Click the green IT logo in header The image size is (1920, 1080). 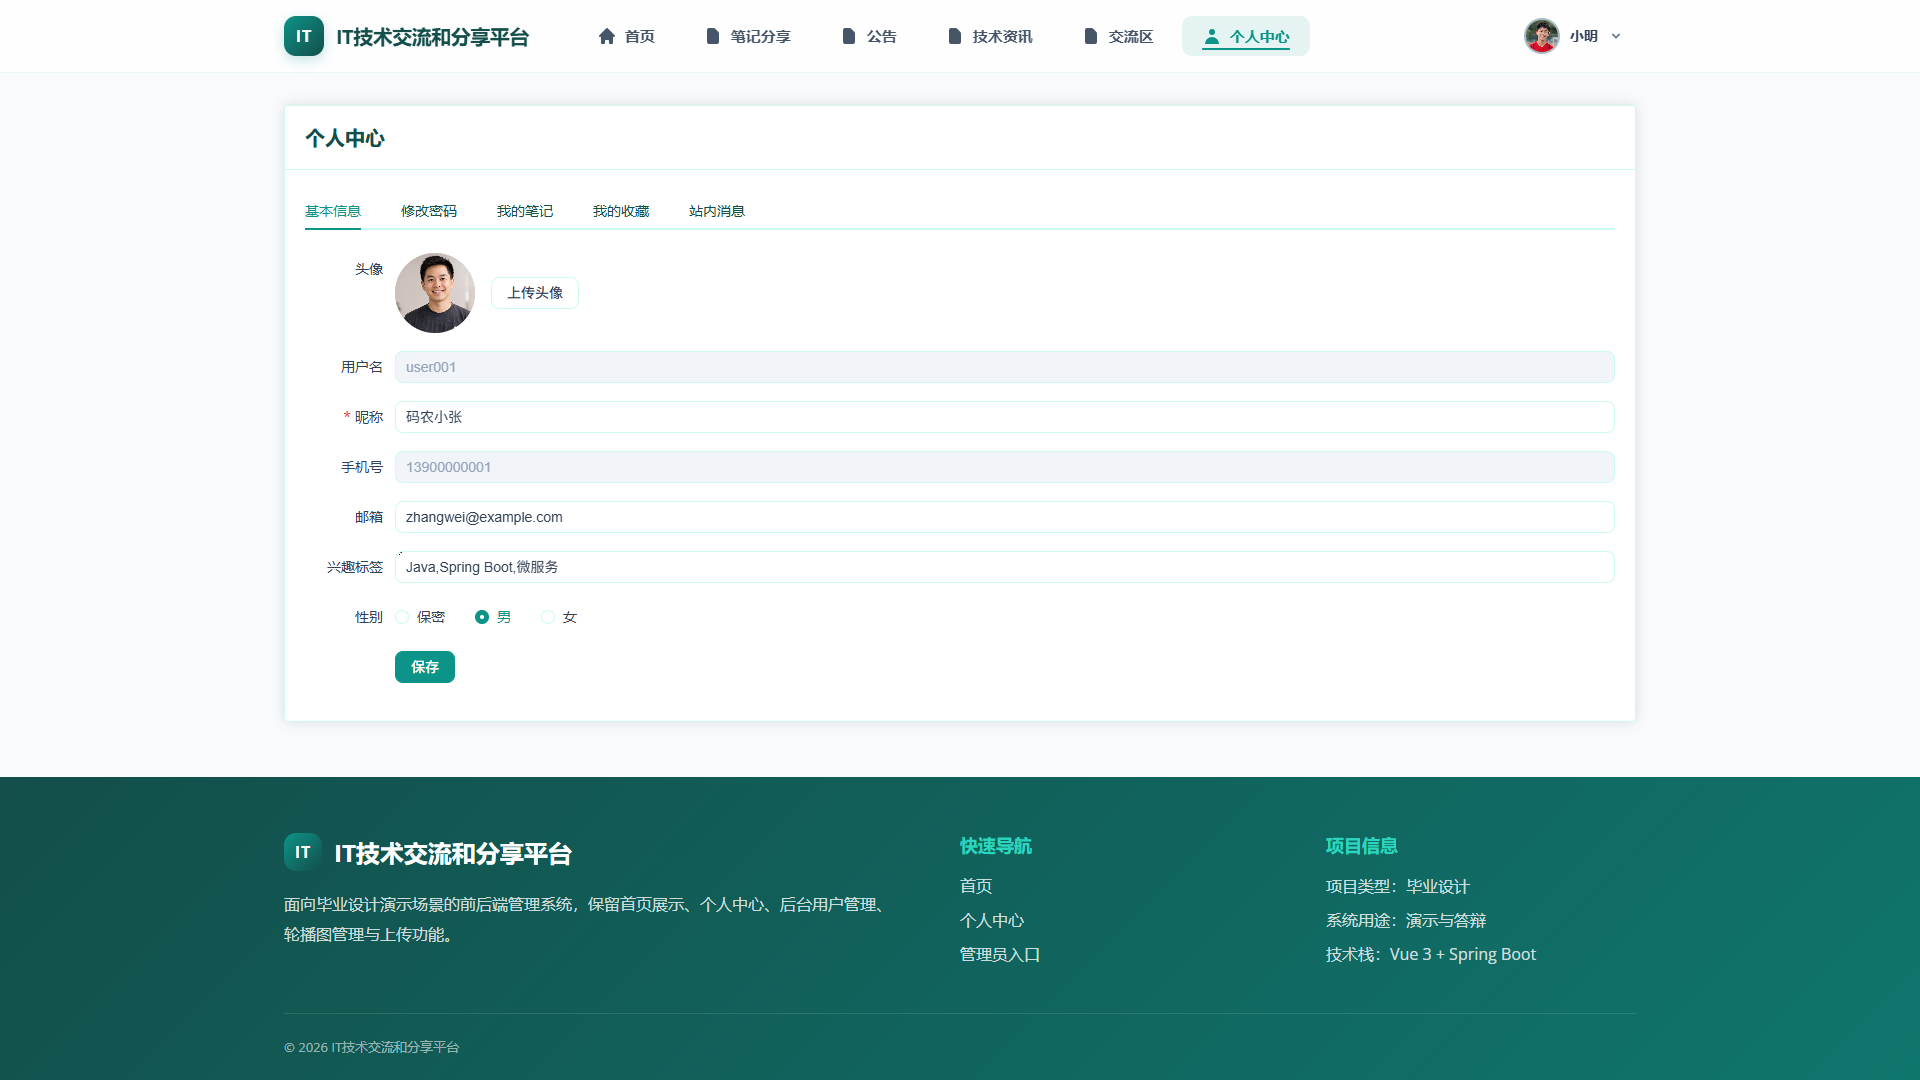point(304,36)
